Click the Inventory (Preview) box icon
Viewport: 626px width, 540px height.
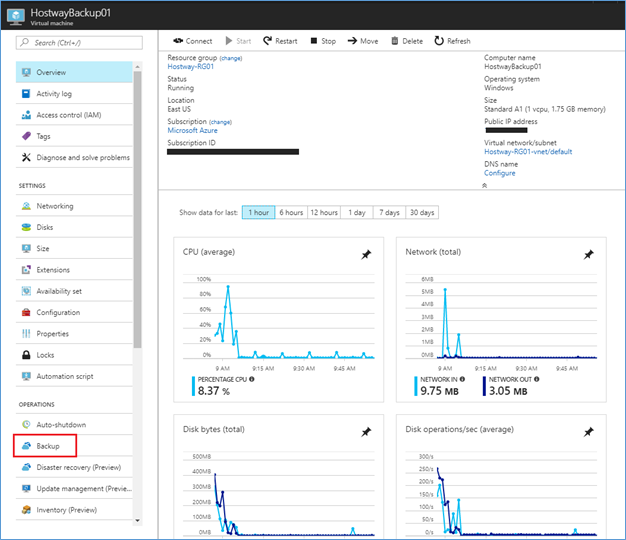(26, 510)
